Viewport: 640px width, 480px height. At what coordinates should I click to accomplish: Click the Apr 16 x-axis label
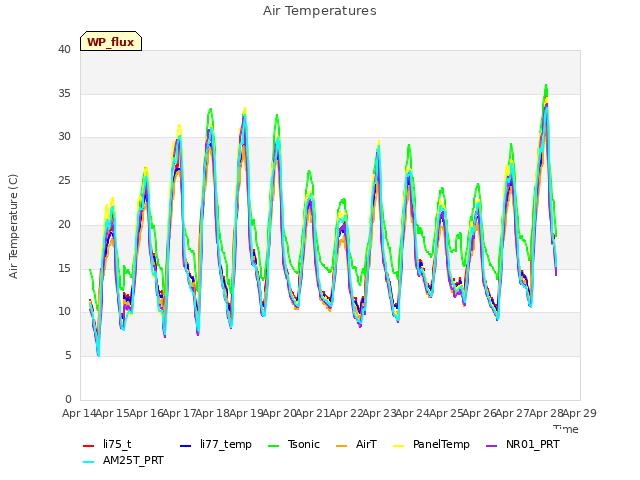tap(147, 413)
